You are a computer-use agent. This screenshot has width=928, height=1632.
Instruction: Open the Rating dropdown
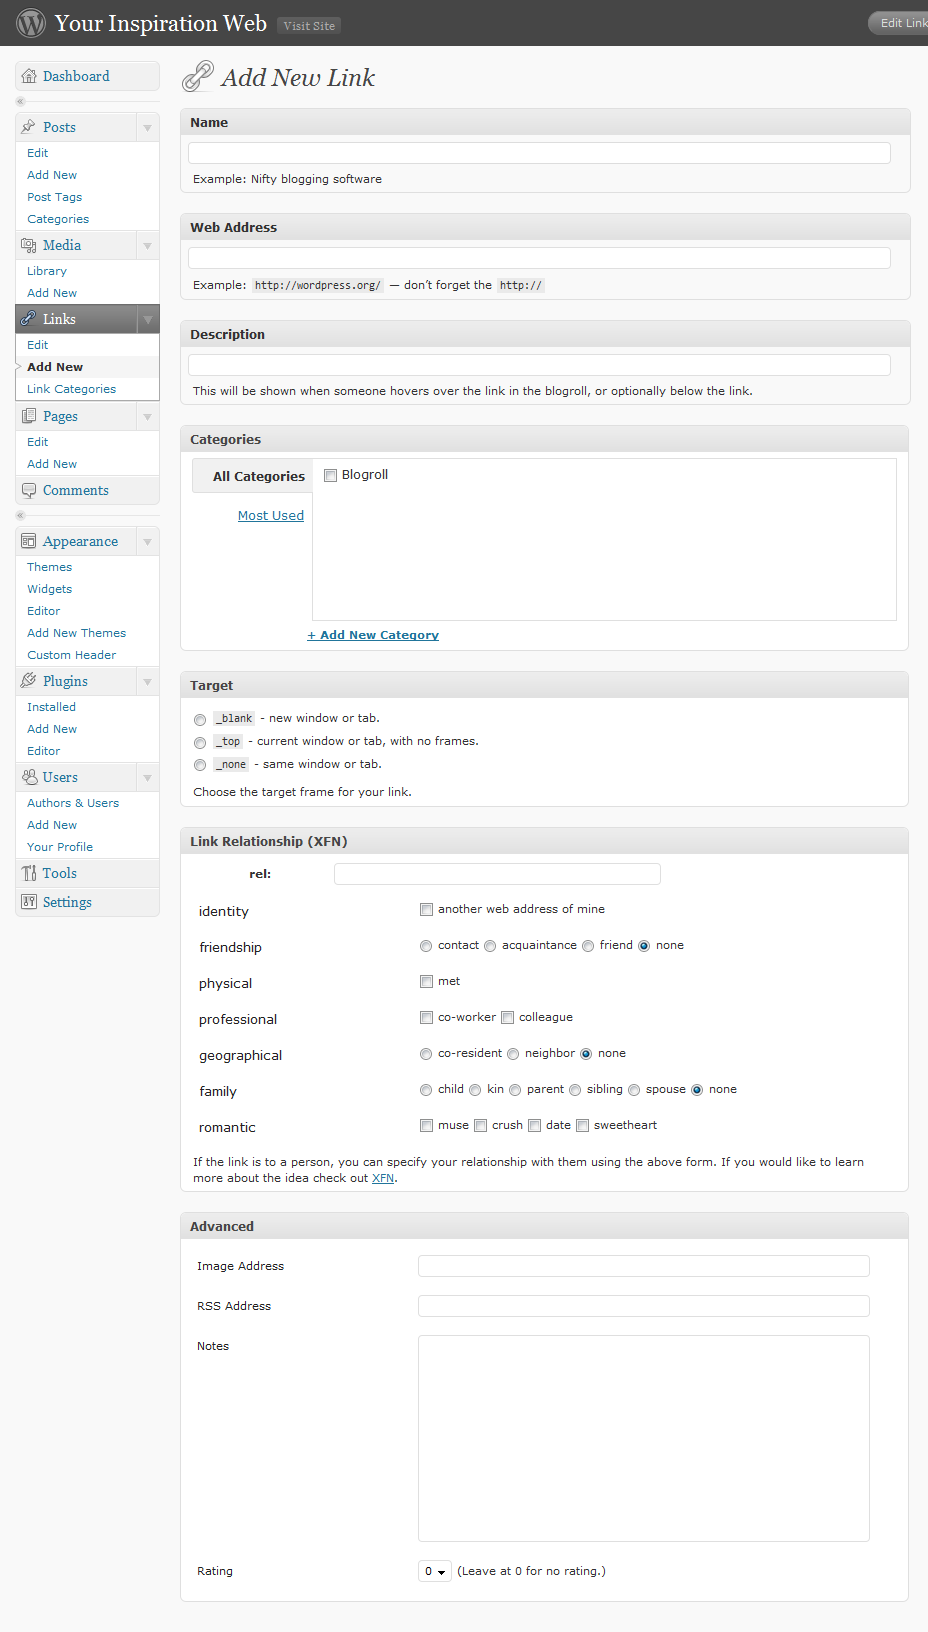coord(435,1571)
